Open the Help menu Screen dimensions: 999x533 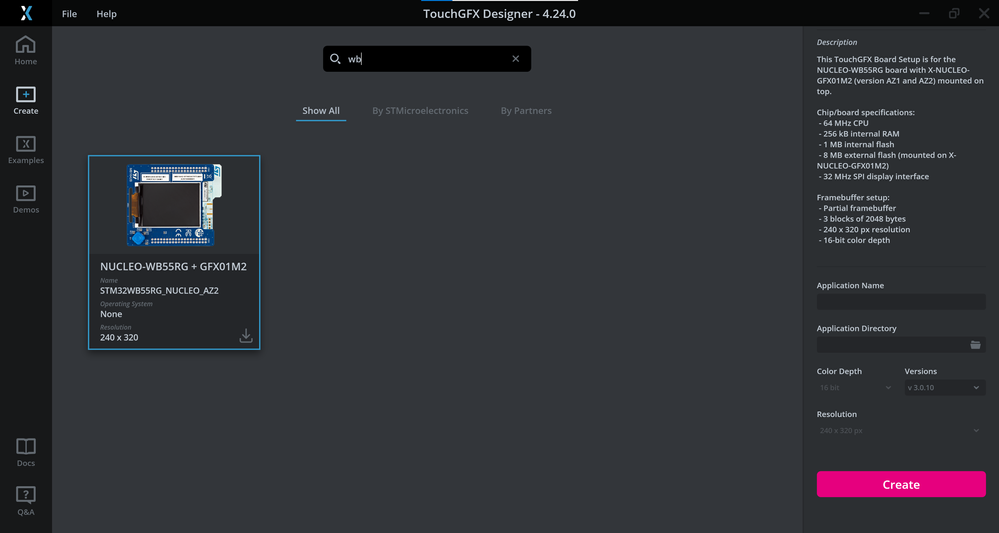click(x=106, y=13)
